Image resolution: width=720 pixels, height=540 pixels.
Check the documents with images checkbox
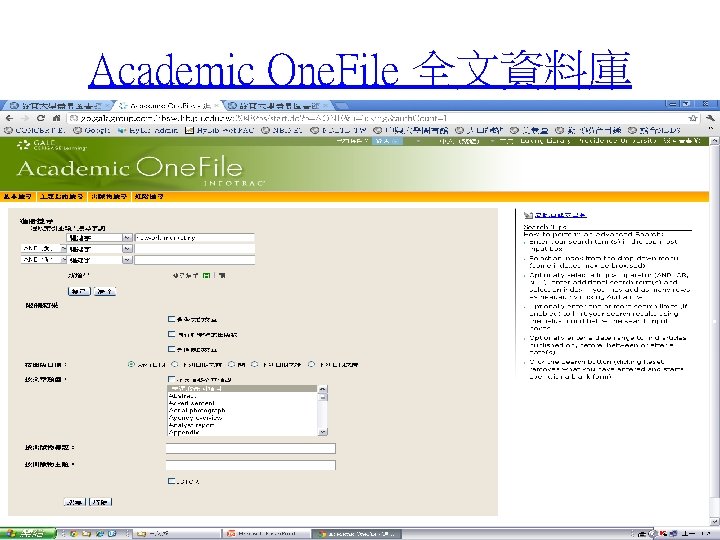pyautogui.click(x=171, y=349)
